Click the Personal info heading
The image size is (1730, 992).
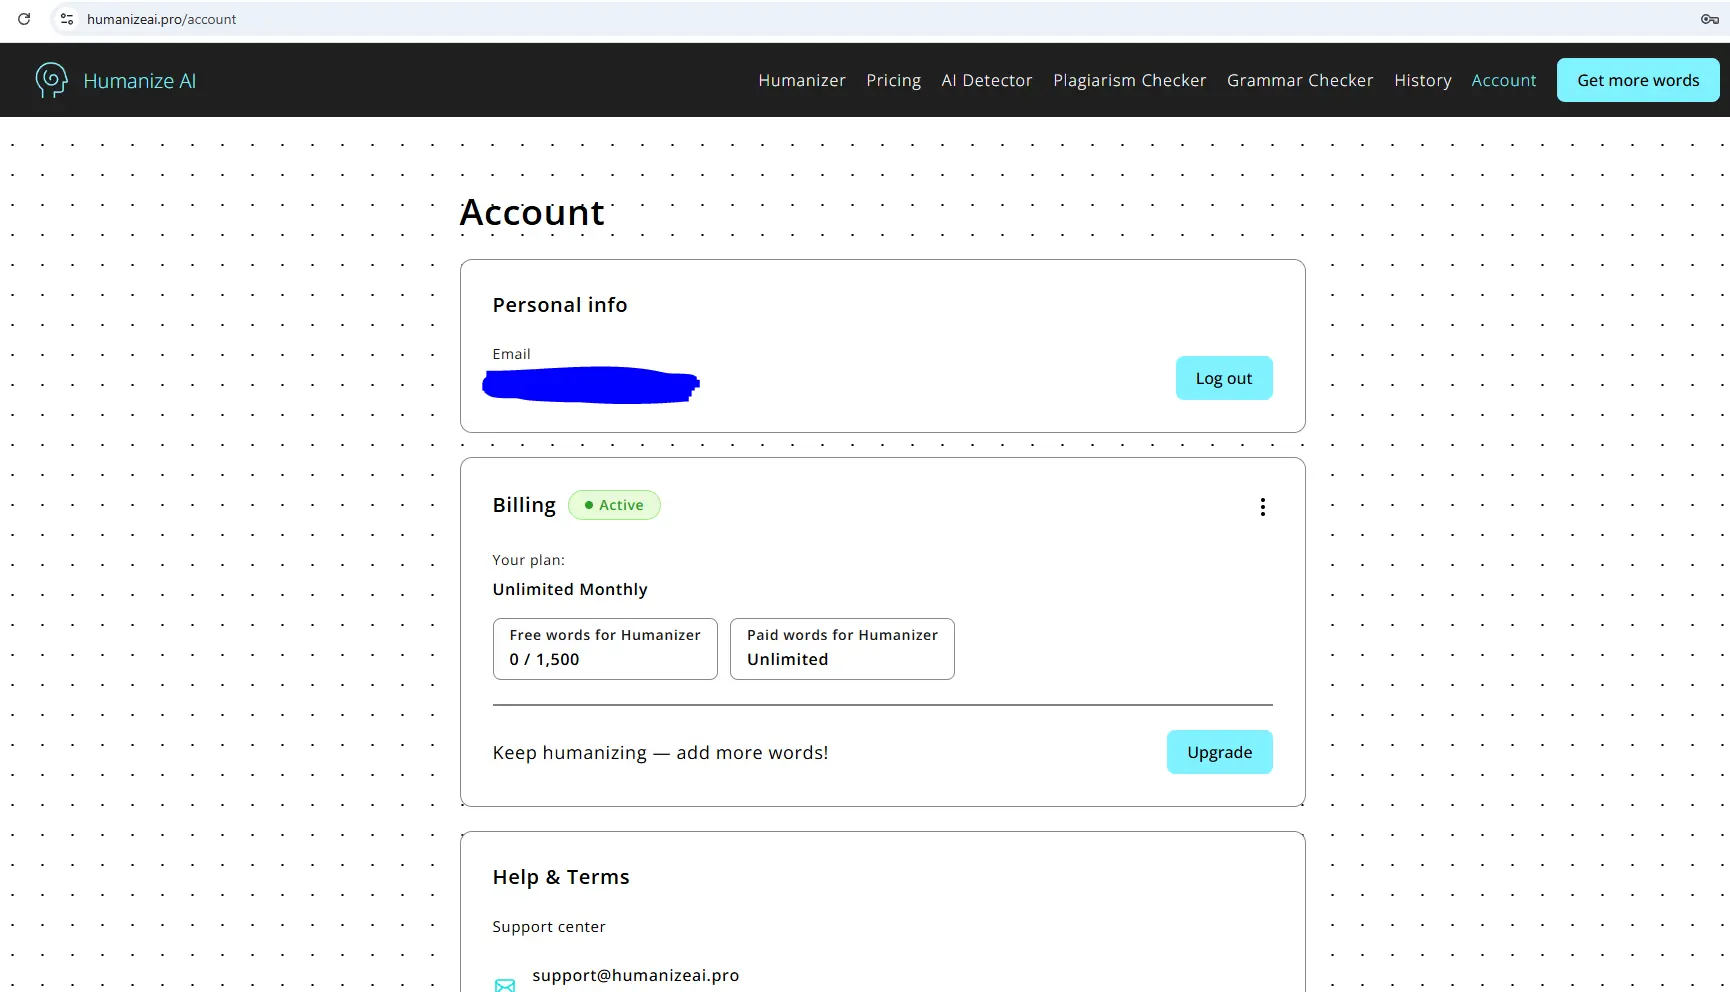click(x=560, y=305)
